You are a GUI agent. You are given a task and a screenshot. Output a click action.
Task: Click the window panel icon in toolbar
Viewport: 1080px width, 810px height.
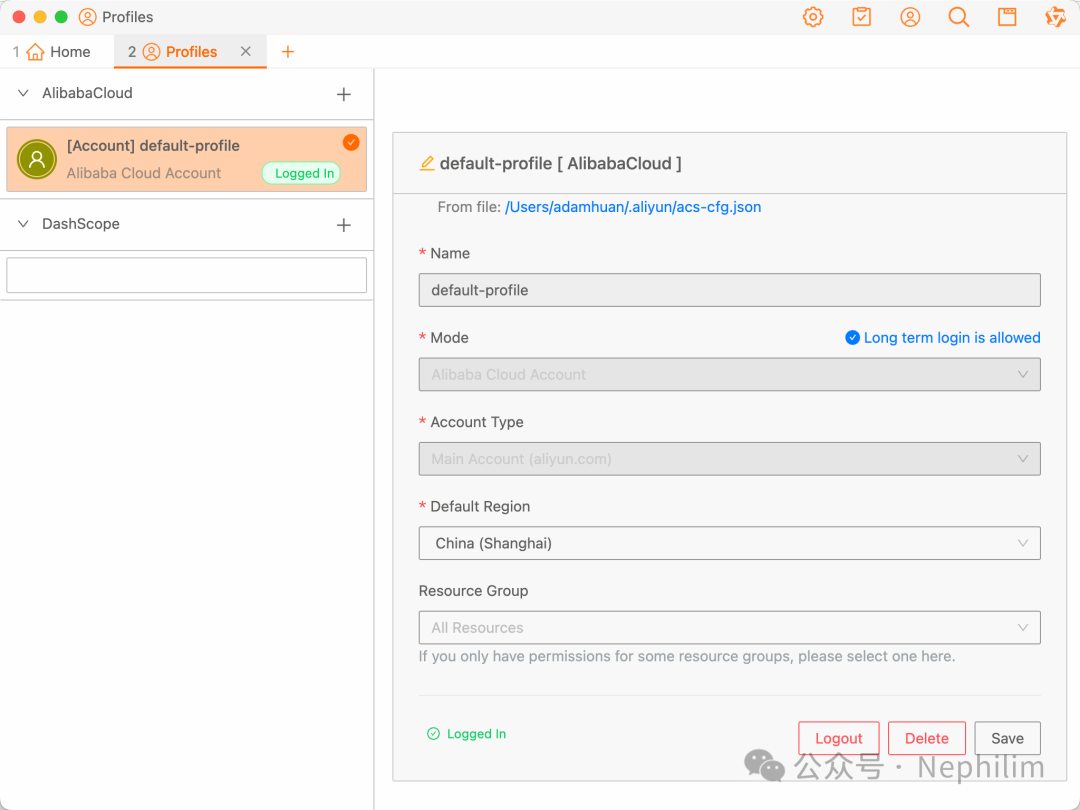click(1007, 17)
